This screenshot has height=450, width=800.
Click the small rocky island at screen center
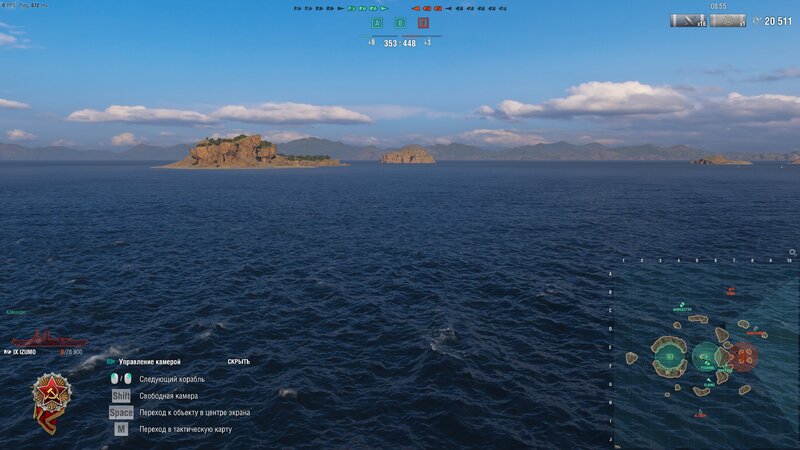[408, 155]
